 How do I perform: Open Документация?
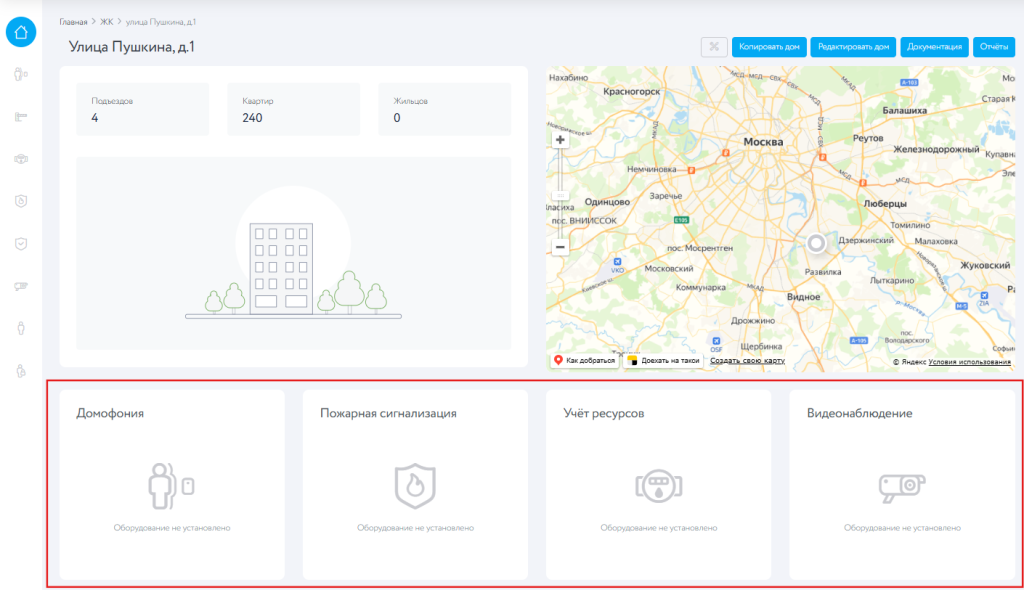[933, 46]
